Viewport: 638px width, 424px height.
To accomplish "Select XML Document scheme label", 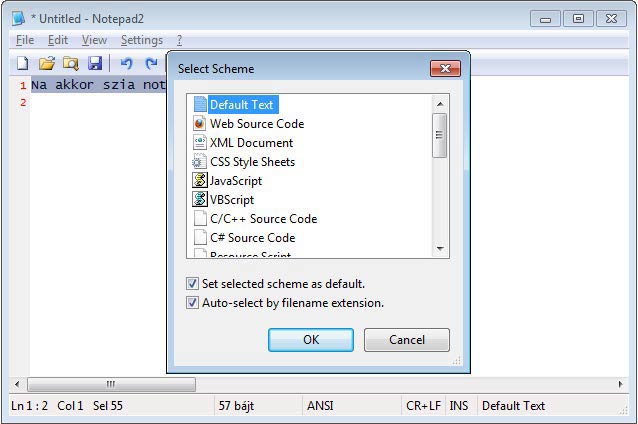I will (x=251, y=143).
